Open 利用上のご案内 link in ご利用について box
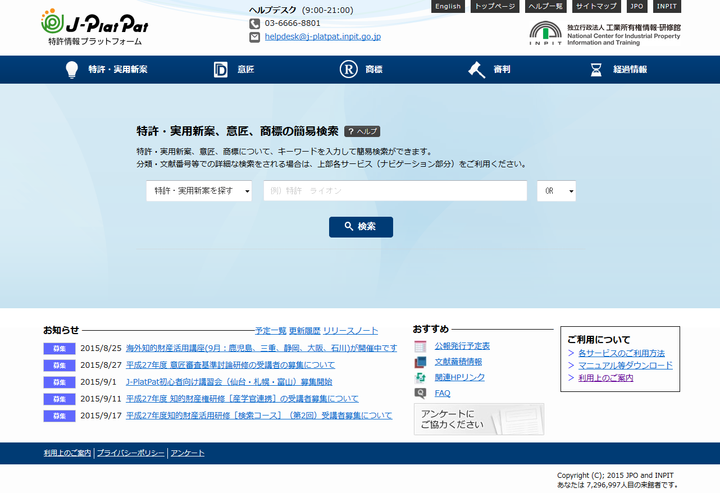The height and width of the screenshot is (493, 720). tap(606, 378)
